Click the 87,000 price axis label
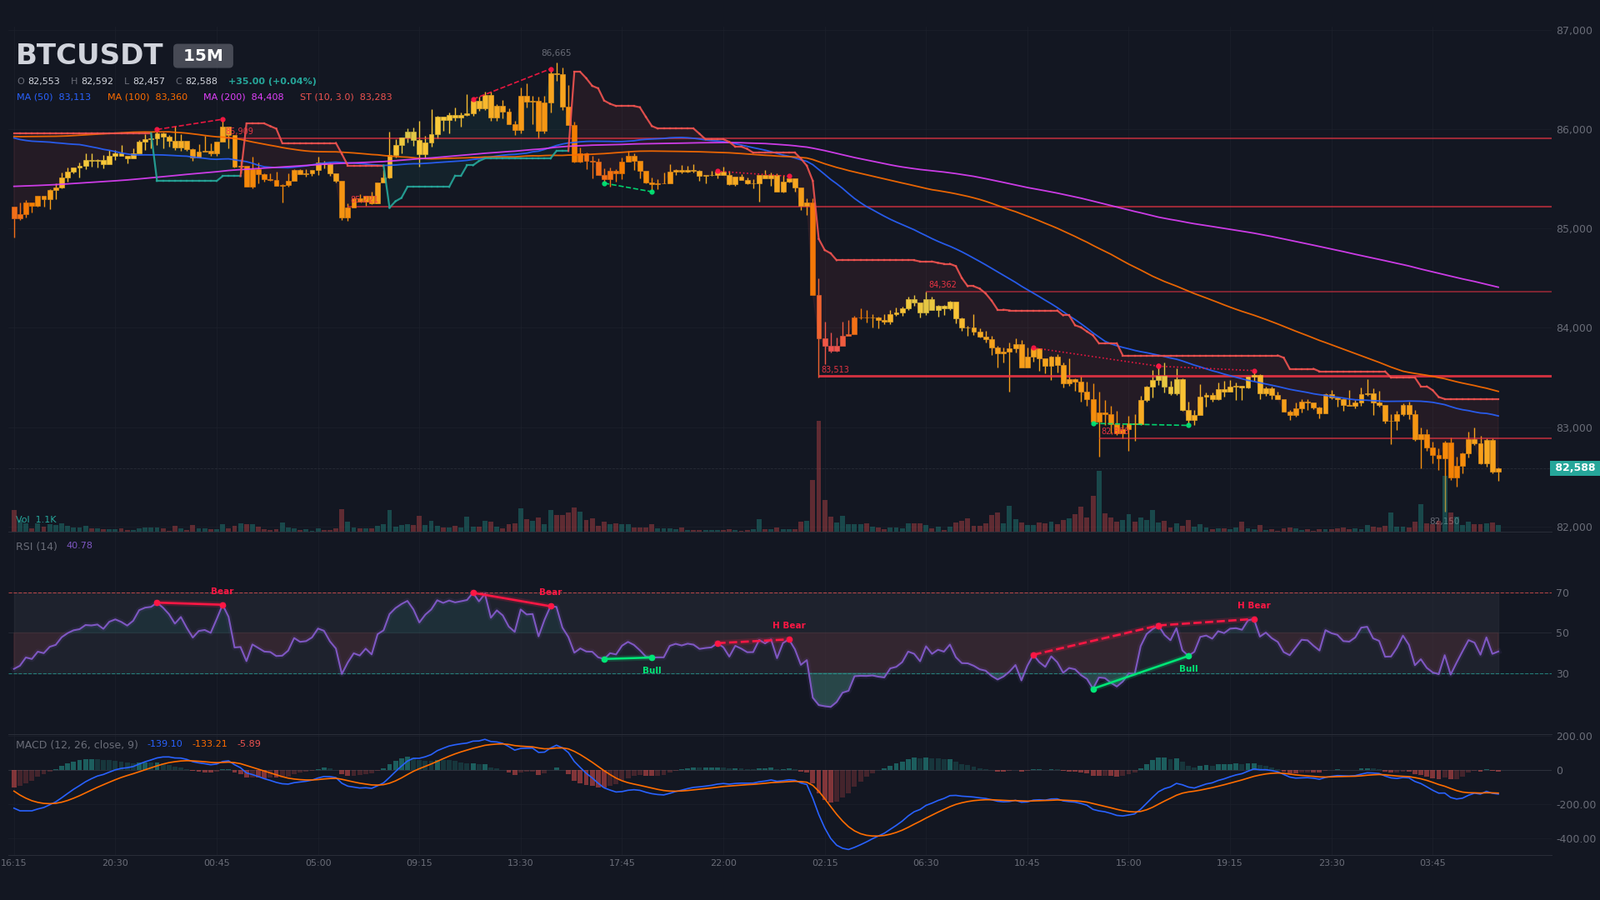1600x900 pixels. (x=1574, y=31)
